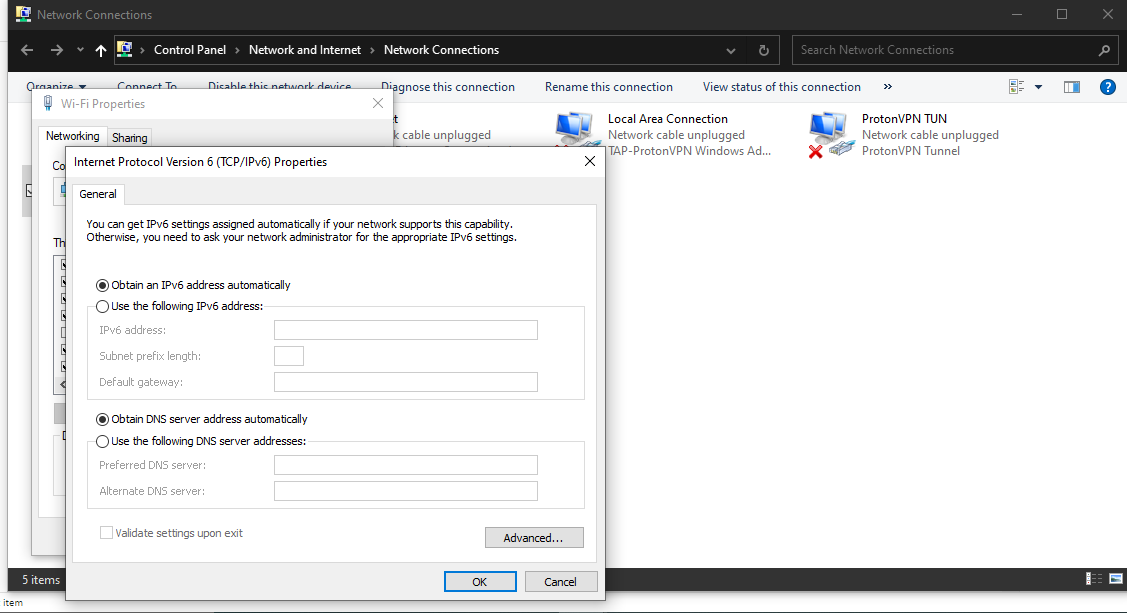Screen dimensions: 1127x613
Task: Open the Advanced... settings button
Action: coord(534,538)
